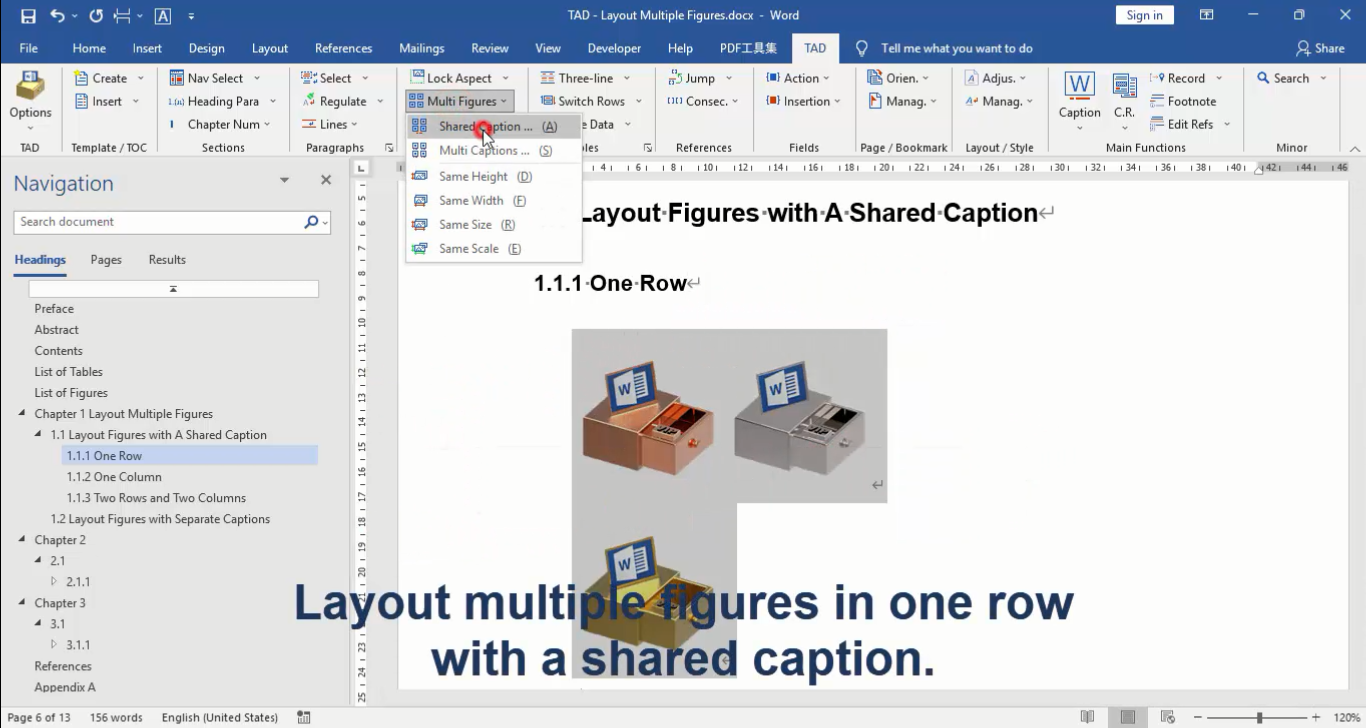Viewport: 1366px width, 728px height.
Task: Click the Orien. page icon
Action: [x=875, y=78]
